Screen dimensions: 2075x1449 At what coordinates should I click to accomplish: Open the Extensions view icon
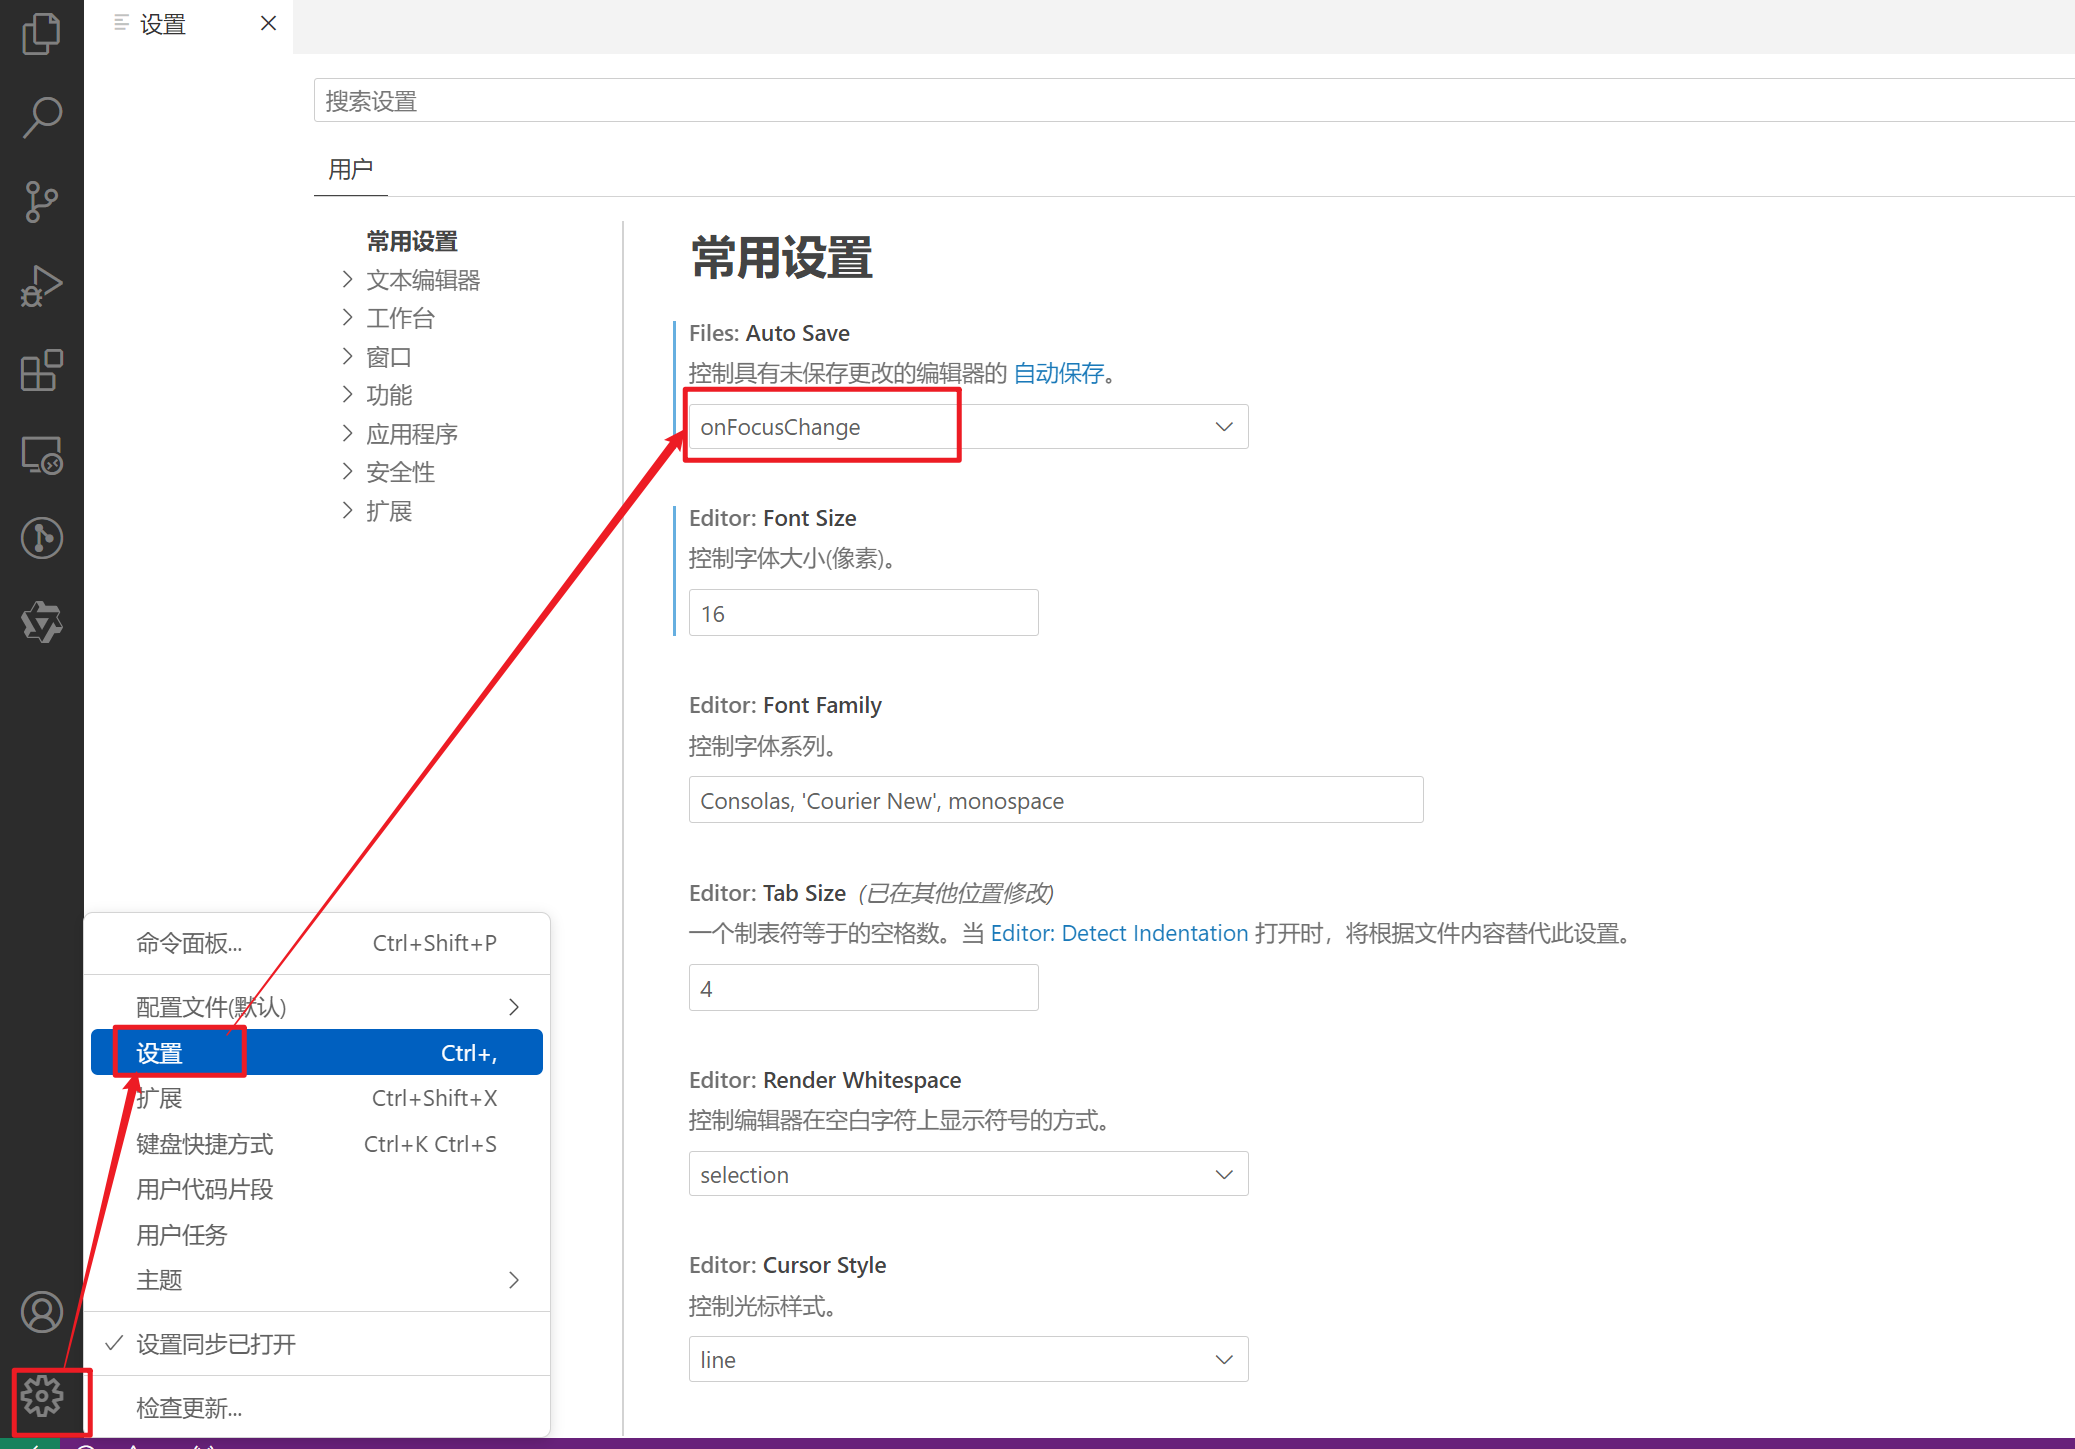tap(41, 371)
